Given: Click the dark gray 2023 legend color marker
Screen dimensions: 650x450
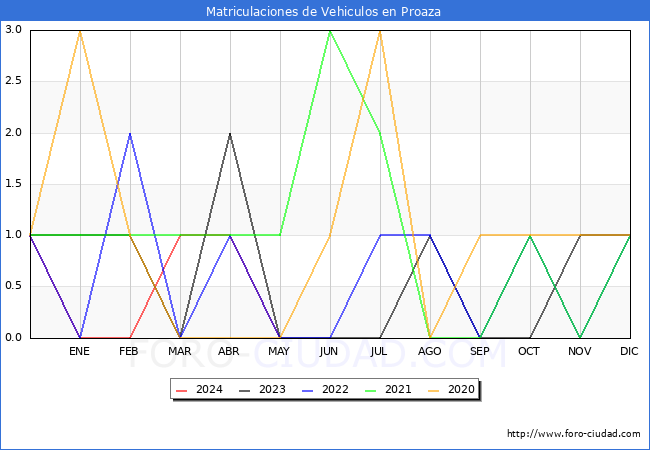Looking at the screenshot, I should (x=245, y=390).
